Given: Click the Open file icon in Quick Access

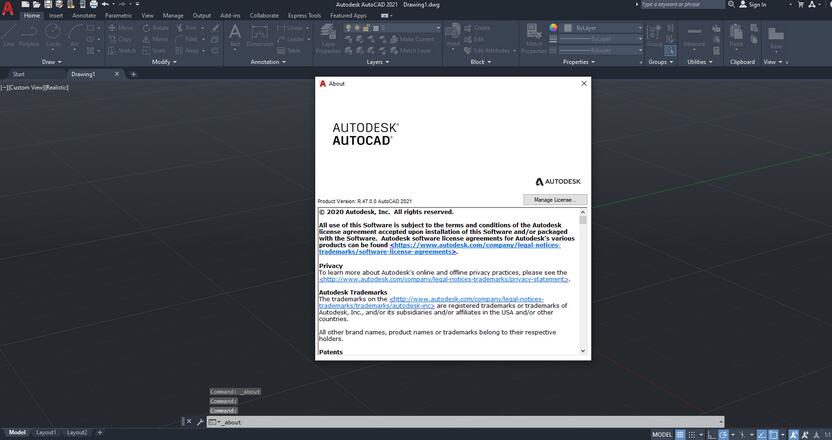Looking at the screenshot, I should [37, 4].
